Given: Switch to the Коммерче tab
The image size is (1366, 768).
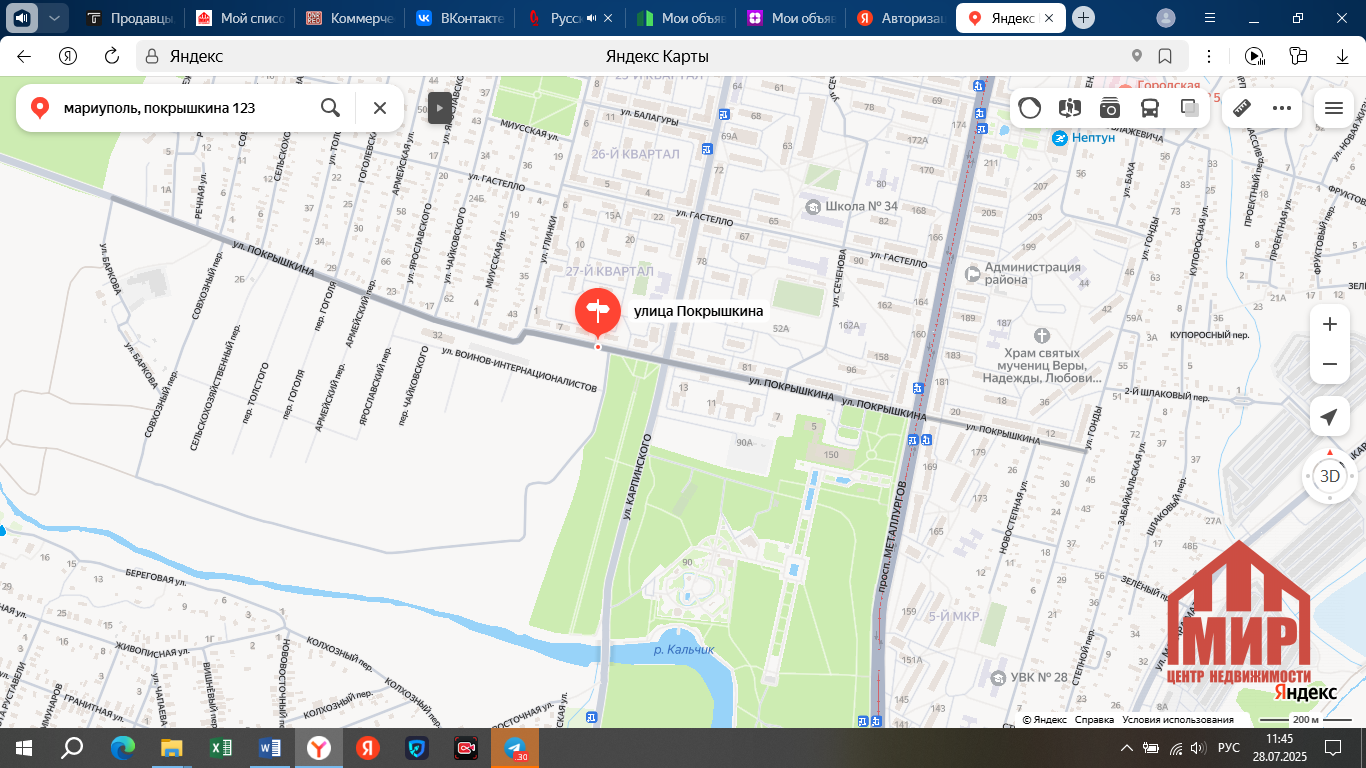Looking at the screenshot, I should (x=349, y=18).
